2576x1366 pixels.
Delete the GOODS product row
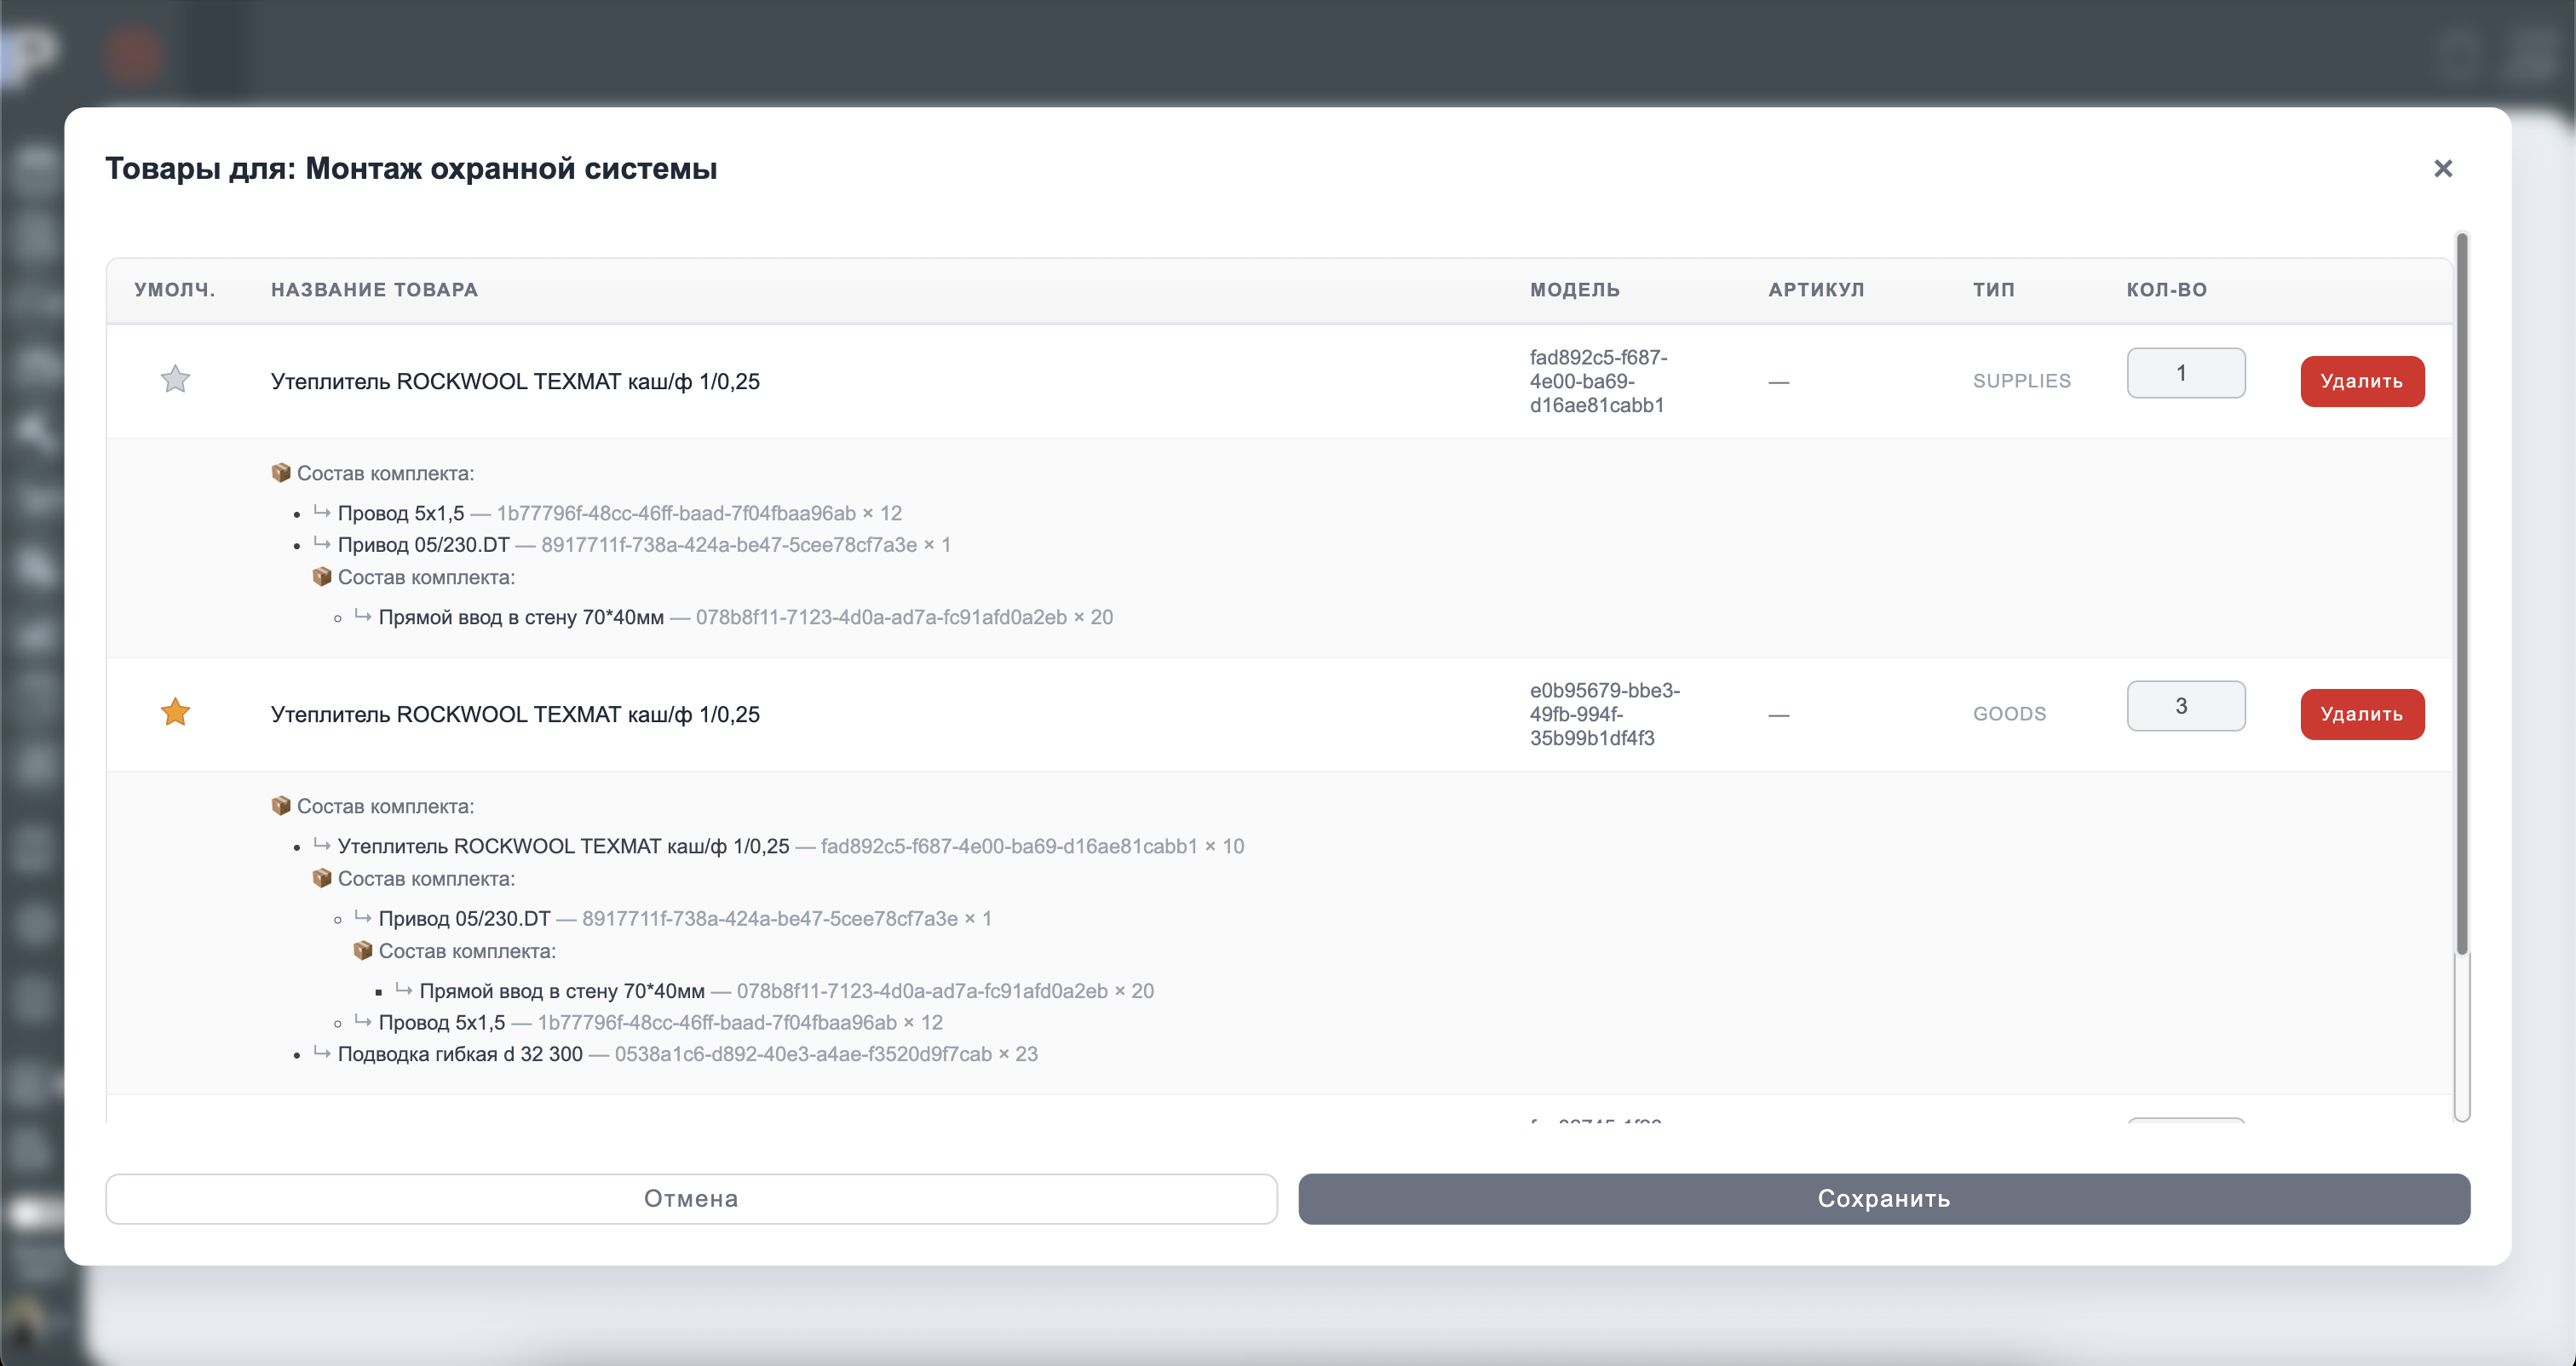[x=2361, y=714]
